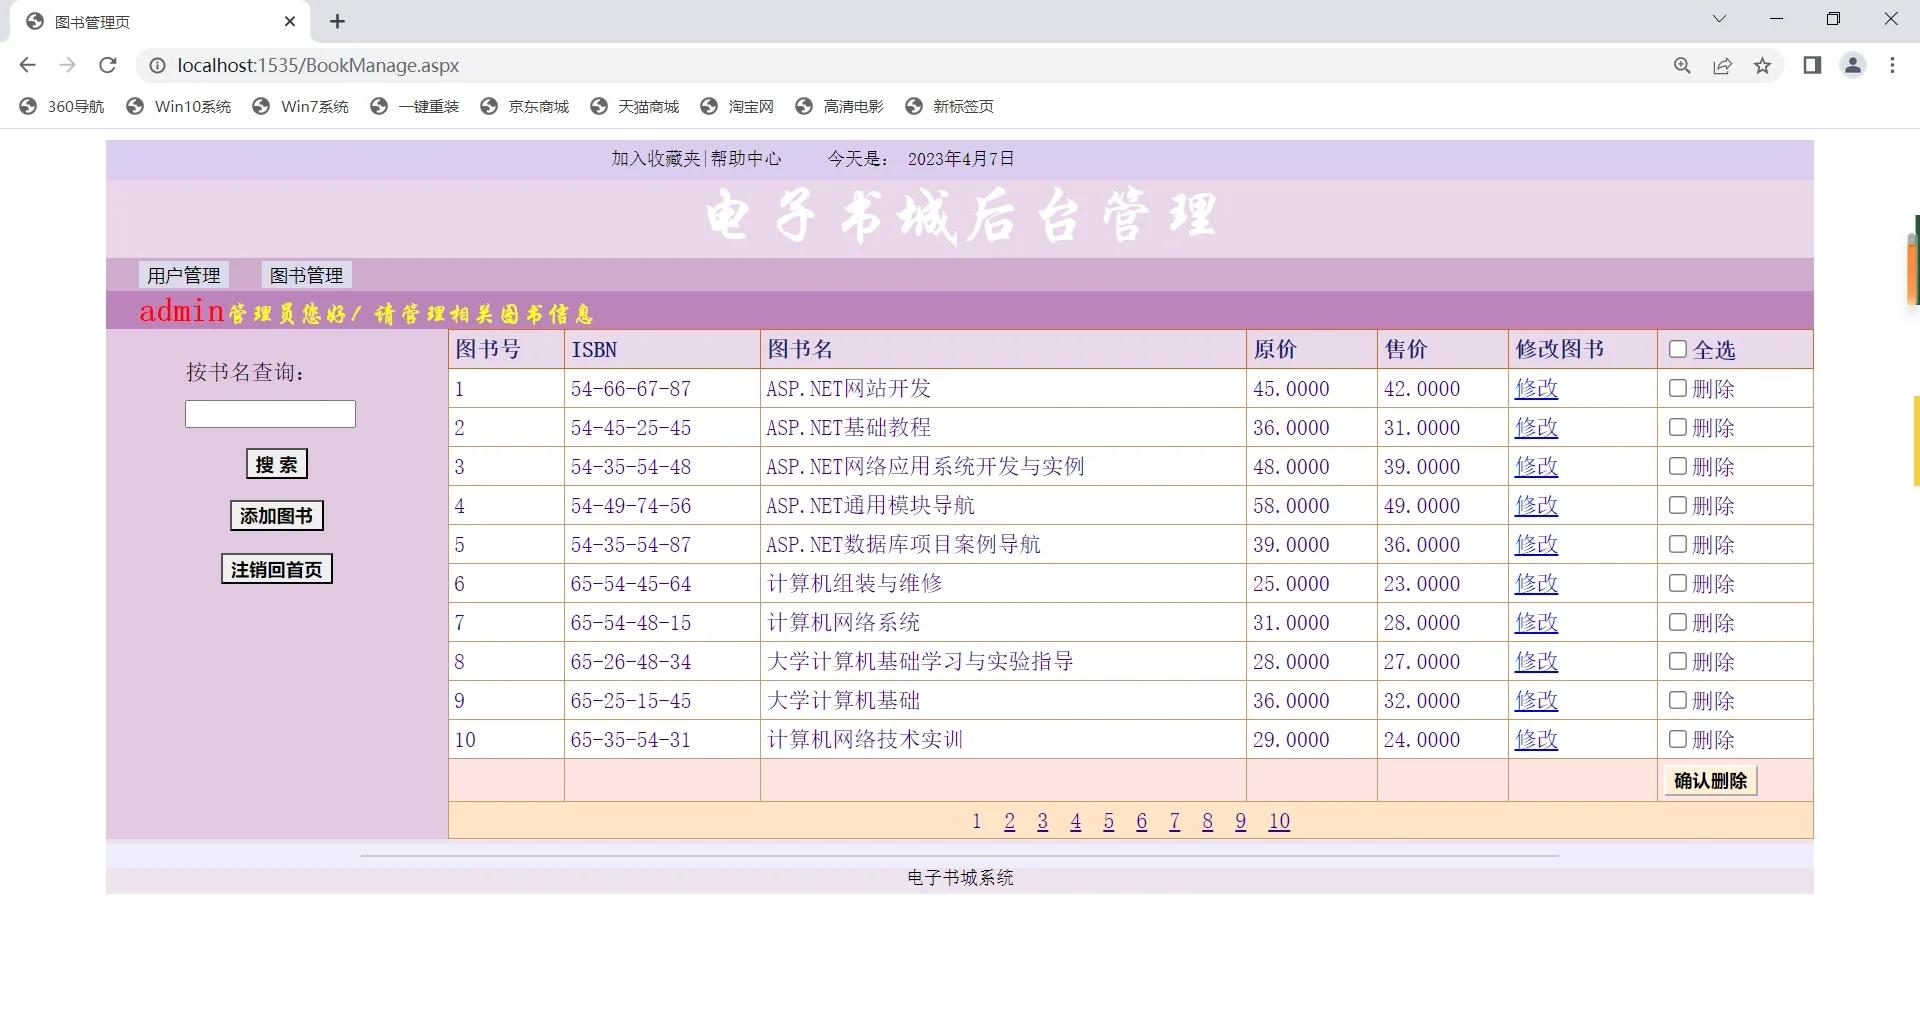Bookmark this page with the star icon
This screenshot has height=1009, width=1920.
click(1763, 66)
